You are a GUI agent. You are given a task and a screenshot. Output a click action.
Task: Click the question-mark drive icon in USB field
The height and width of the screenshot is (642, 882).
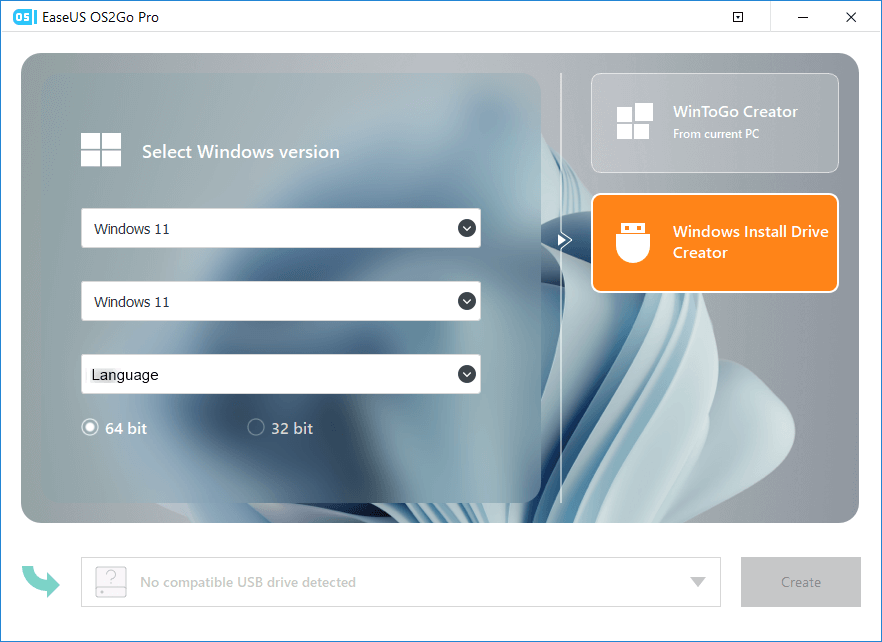point(110,581)
